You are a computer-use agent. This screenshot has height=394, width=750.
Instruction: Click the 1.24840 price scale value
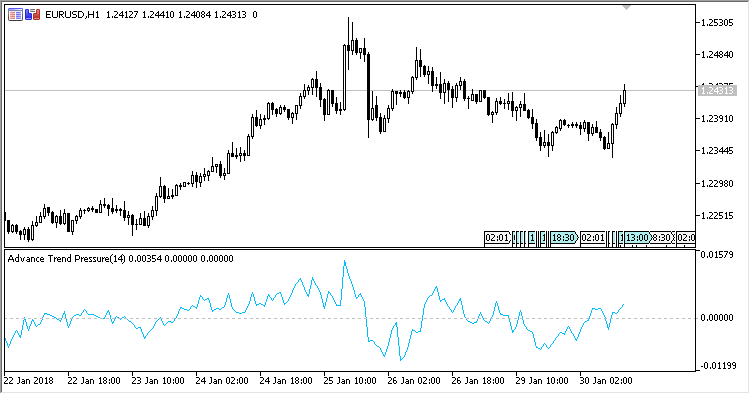717,55
